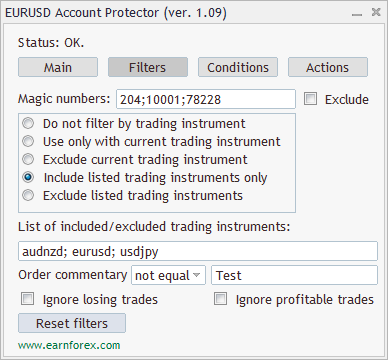Close the Account Protector panel
Viewport: 388px width, 360px height.
(376, 12)
